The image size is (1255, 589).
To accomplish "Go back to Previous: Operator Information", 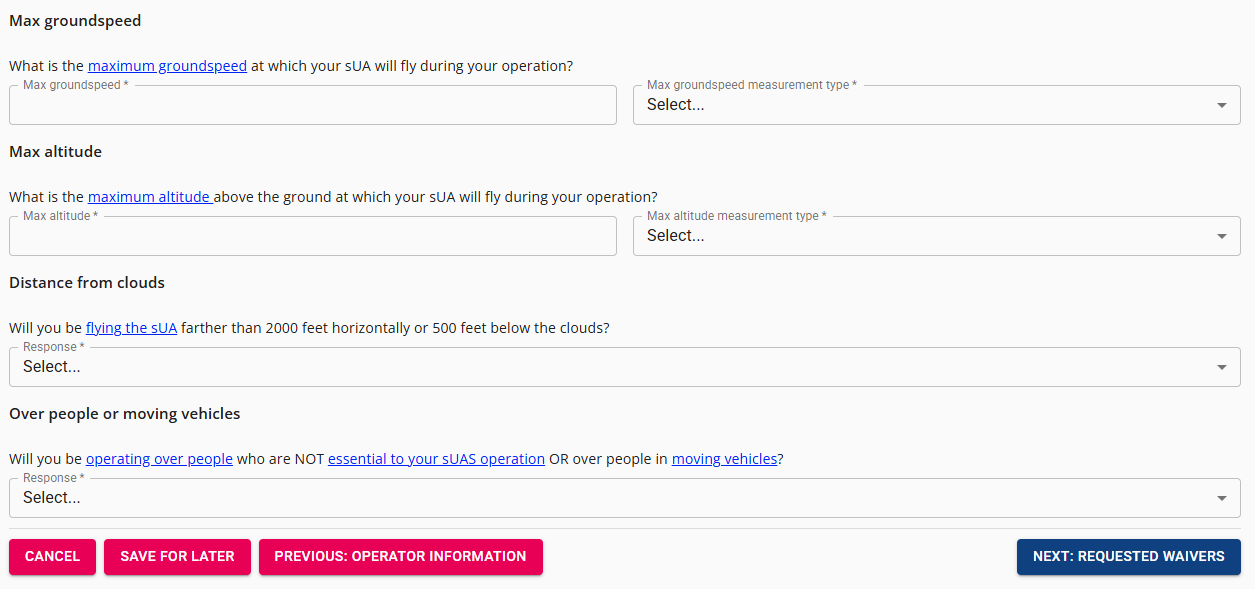I will click(x=400, y=557).
